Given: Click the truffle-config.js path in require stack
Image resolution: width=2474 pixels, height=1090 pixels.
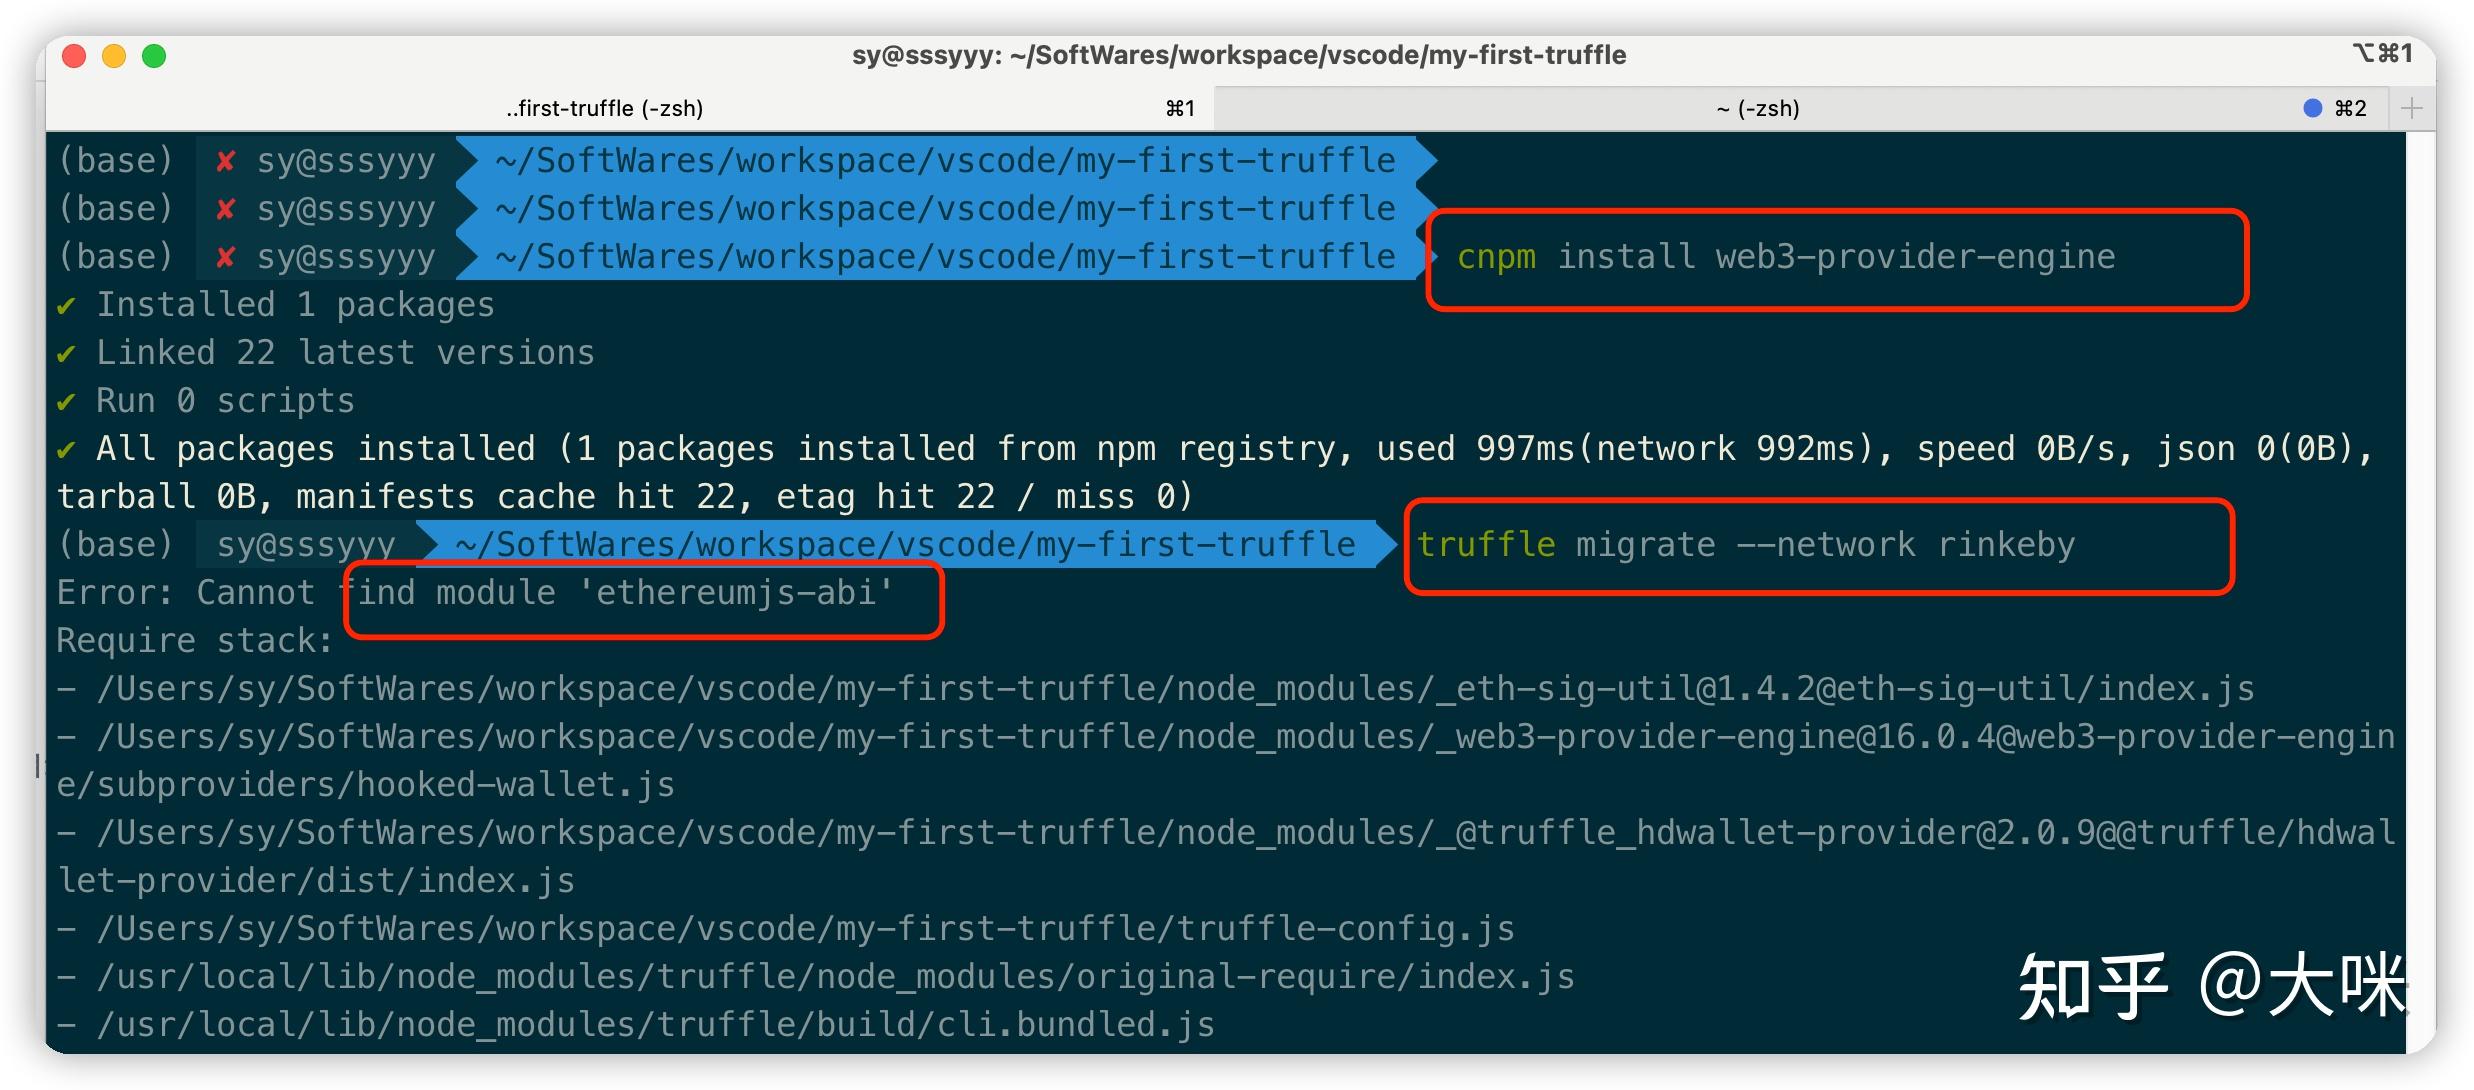Looking at the screenshot, I should click(x=1344, y=929).
